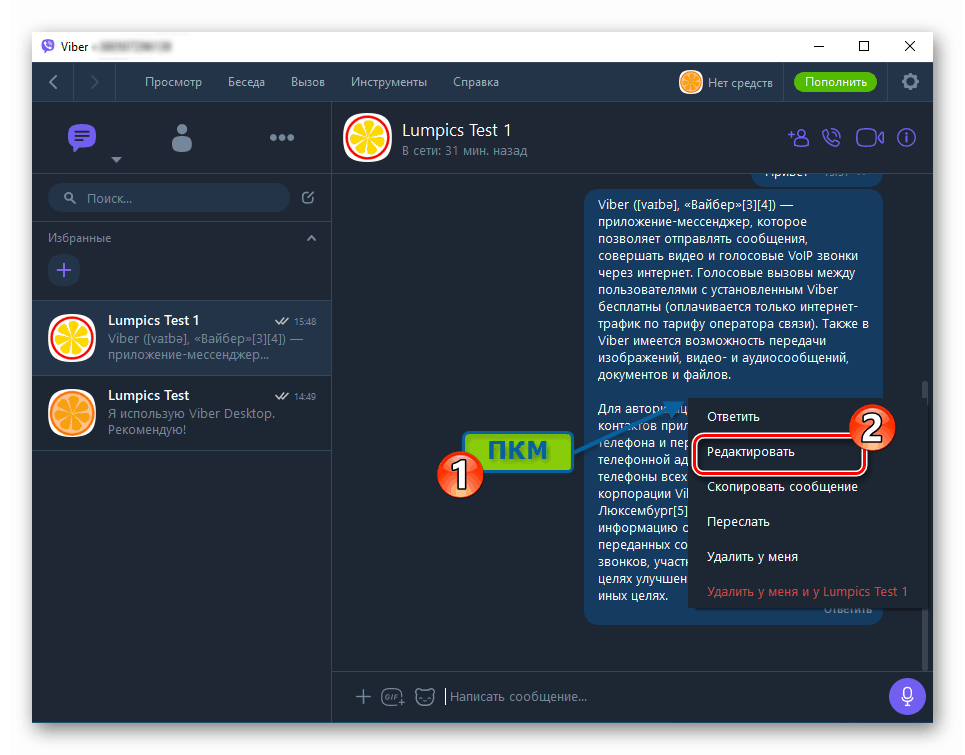Open the Chats tab icon
Screen dimensions: 965x755
click(82, 138)
